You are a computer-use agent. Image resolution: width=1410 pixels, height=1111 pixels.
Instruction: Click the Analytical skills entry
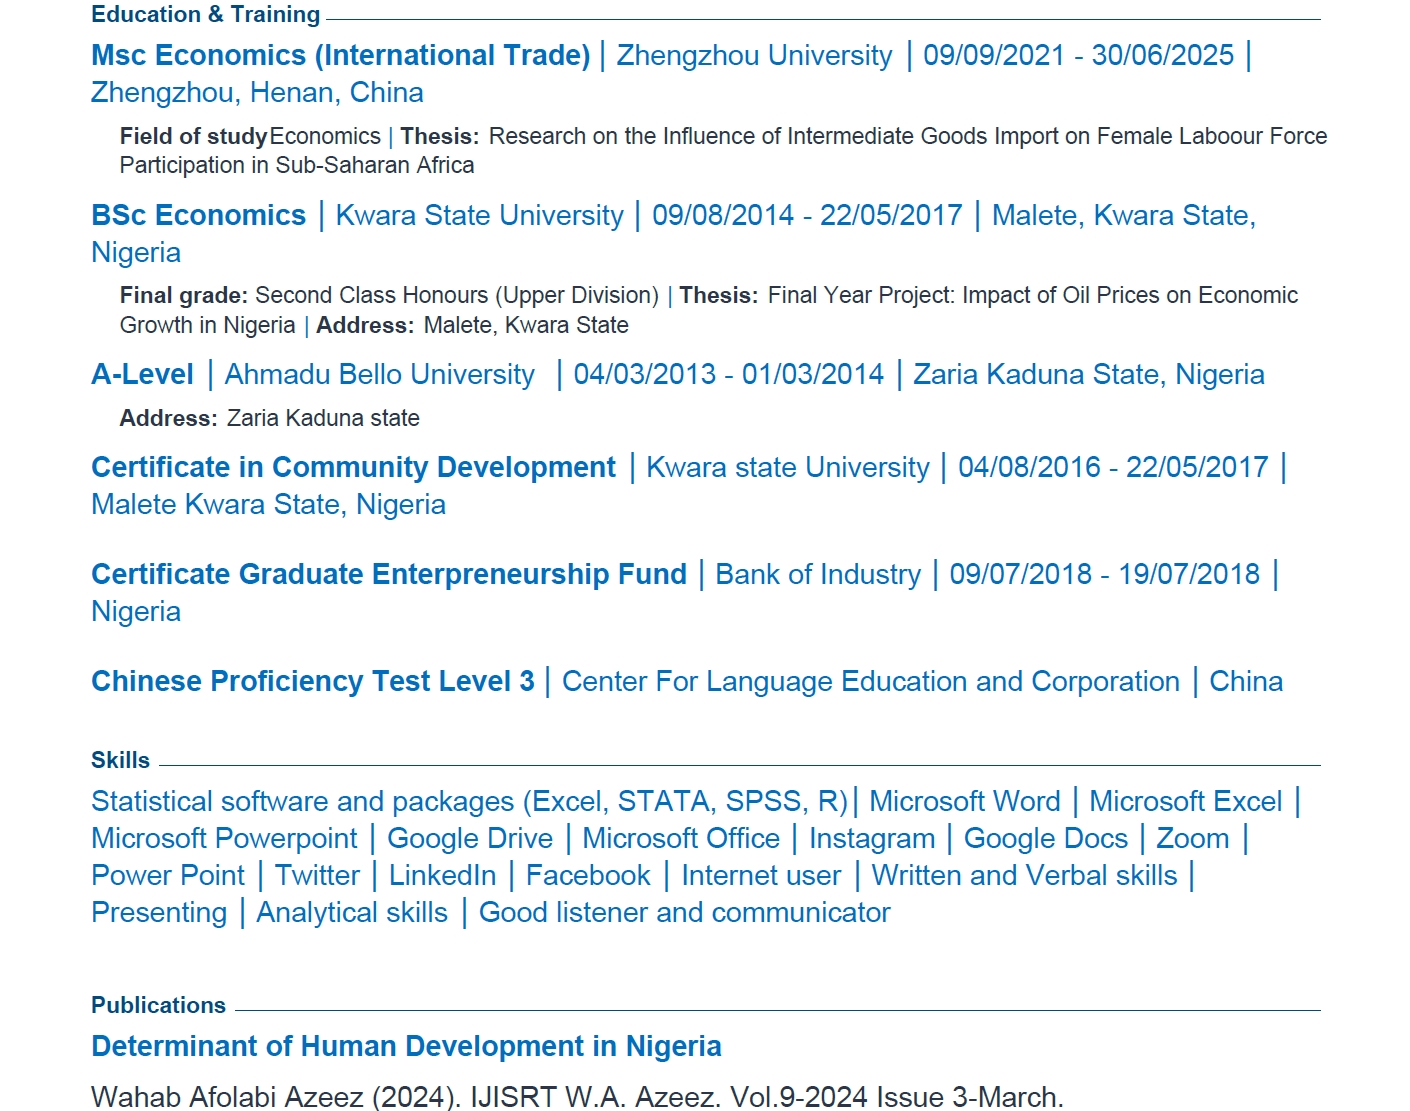tap(352, 912)
